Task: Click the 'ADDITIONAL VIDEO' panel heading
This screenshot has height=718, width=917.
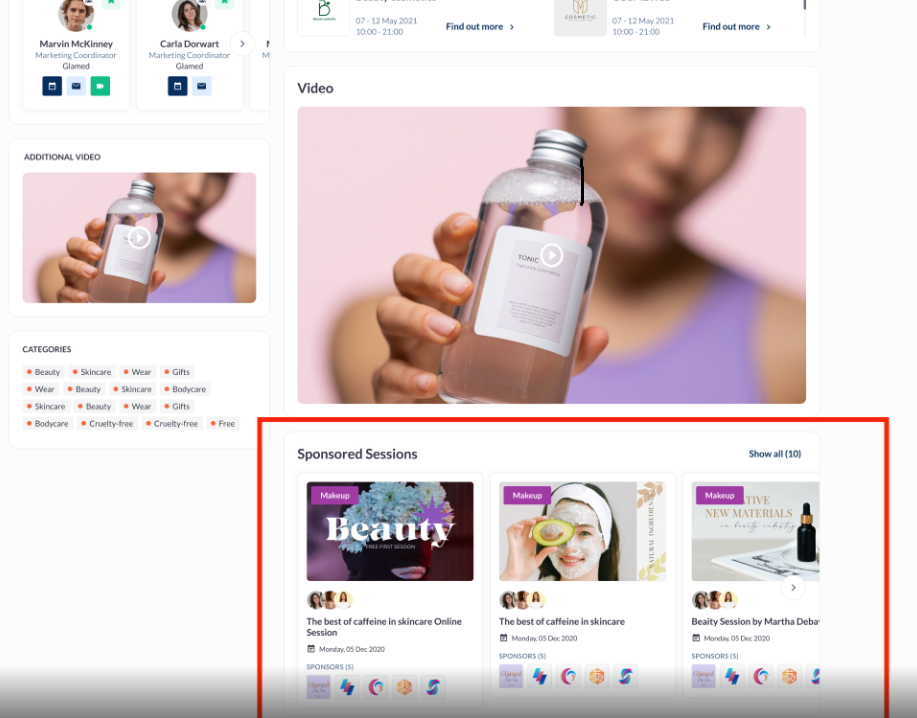Action: 62,157
